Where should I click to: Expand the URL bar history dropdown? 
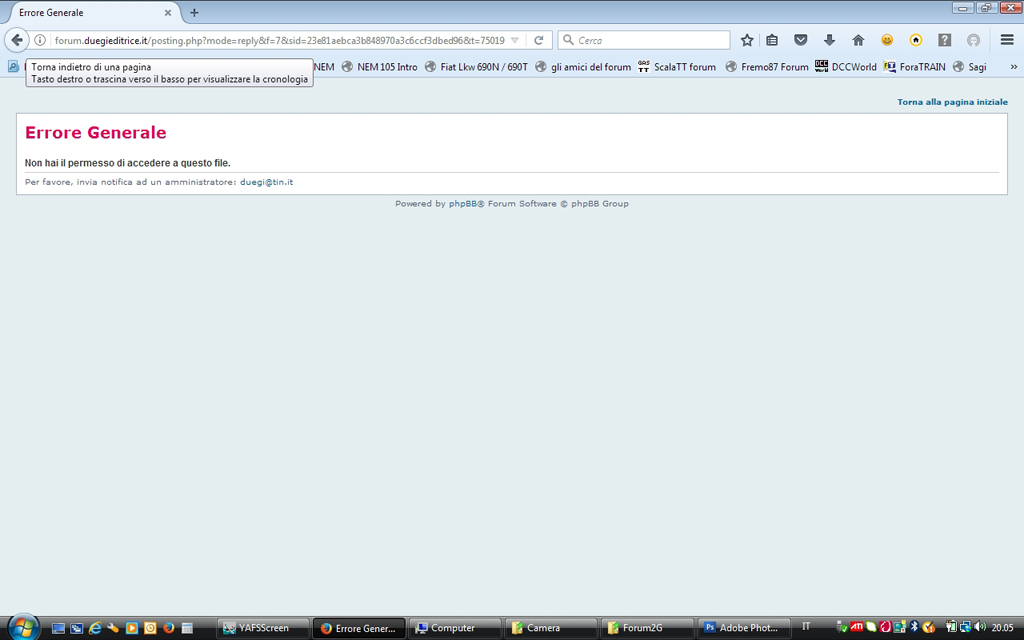click(x=515, y=40)
